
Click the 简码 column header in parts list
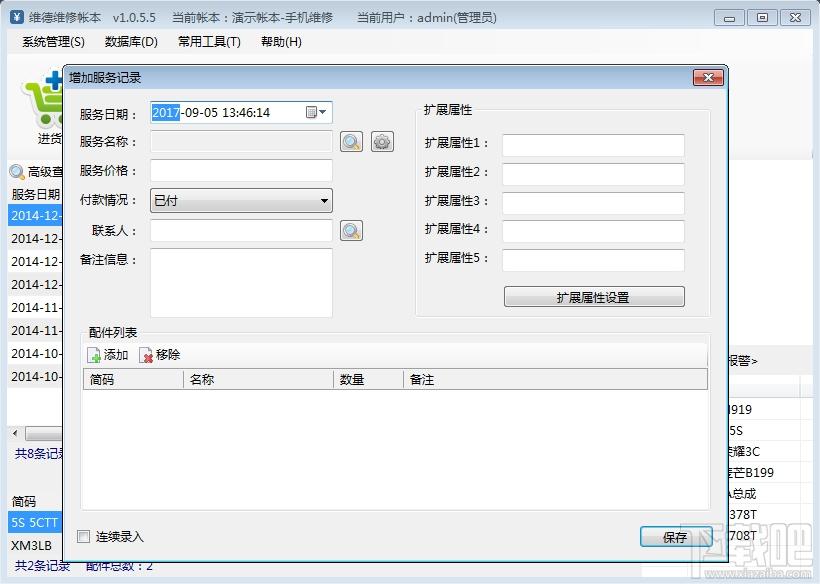[x=133, y=380]
